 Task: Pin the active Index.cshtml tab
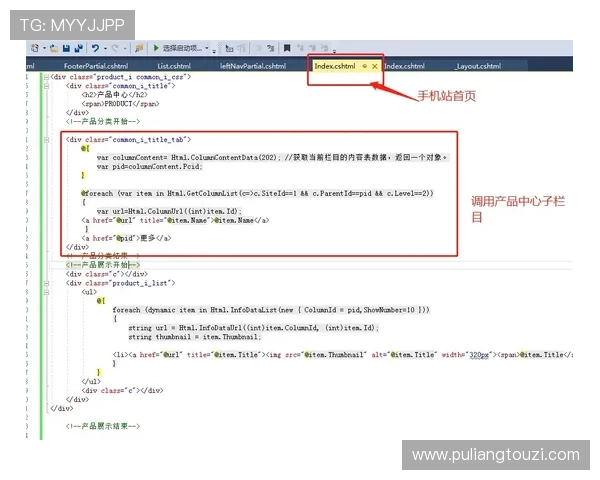(365, 66)
